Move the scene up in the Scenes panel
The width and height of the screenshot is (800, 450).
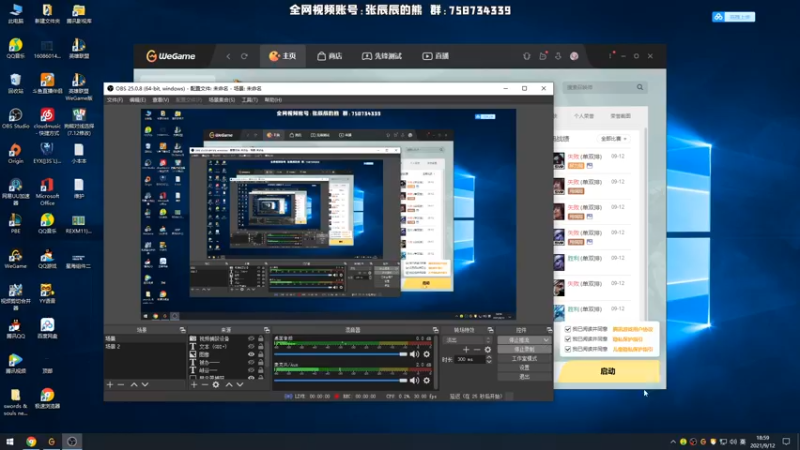point(134,384)
